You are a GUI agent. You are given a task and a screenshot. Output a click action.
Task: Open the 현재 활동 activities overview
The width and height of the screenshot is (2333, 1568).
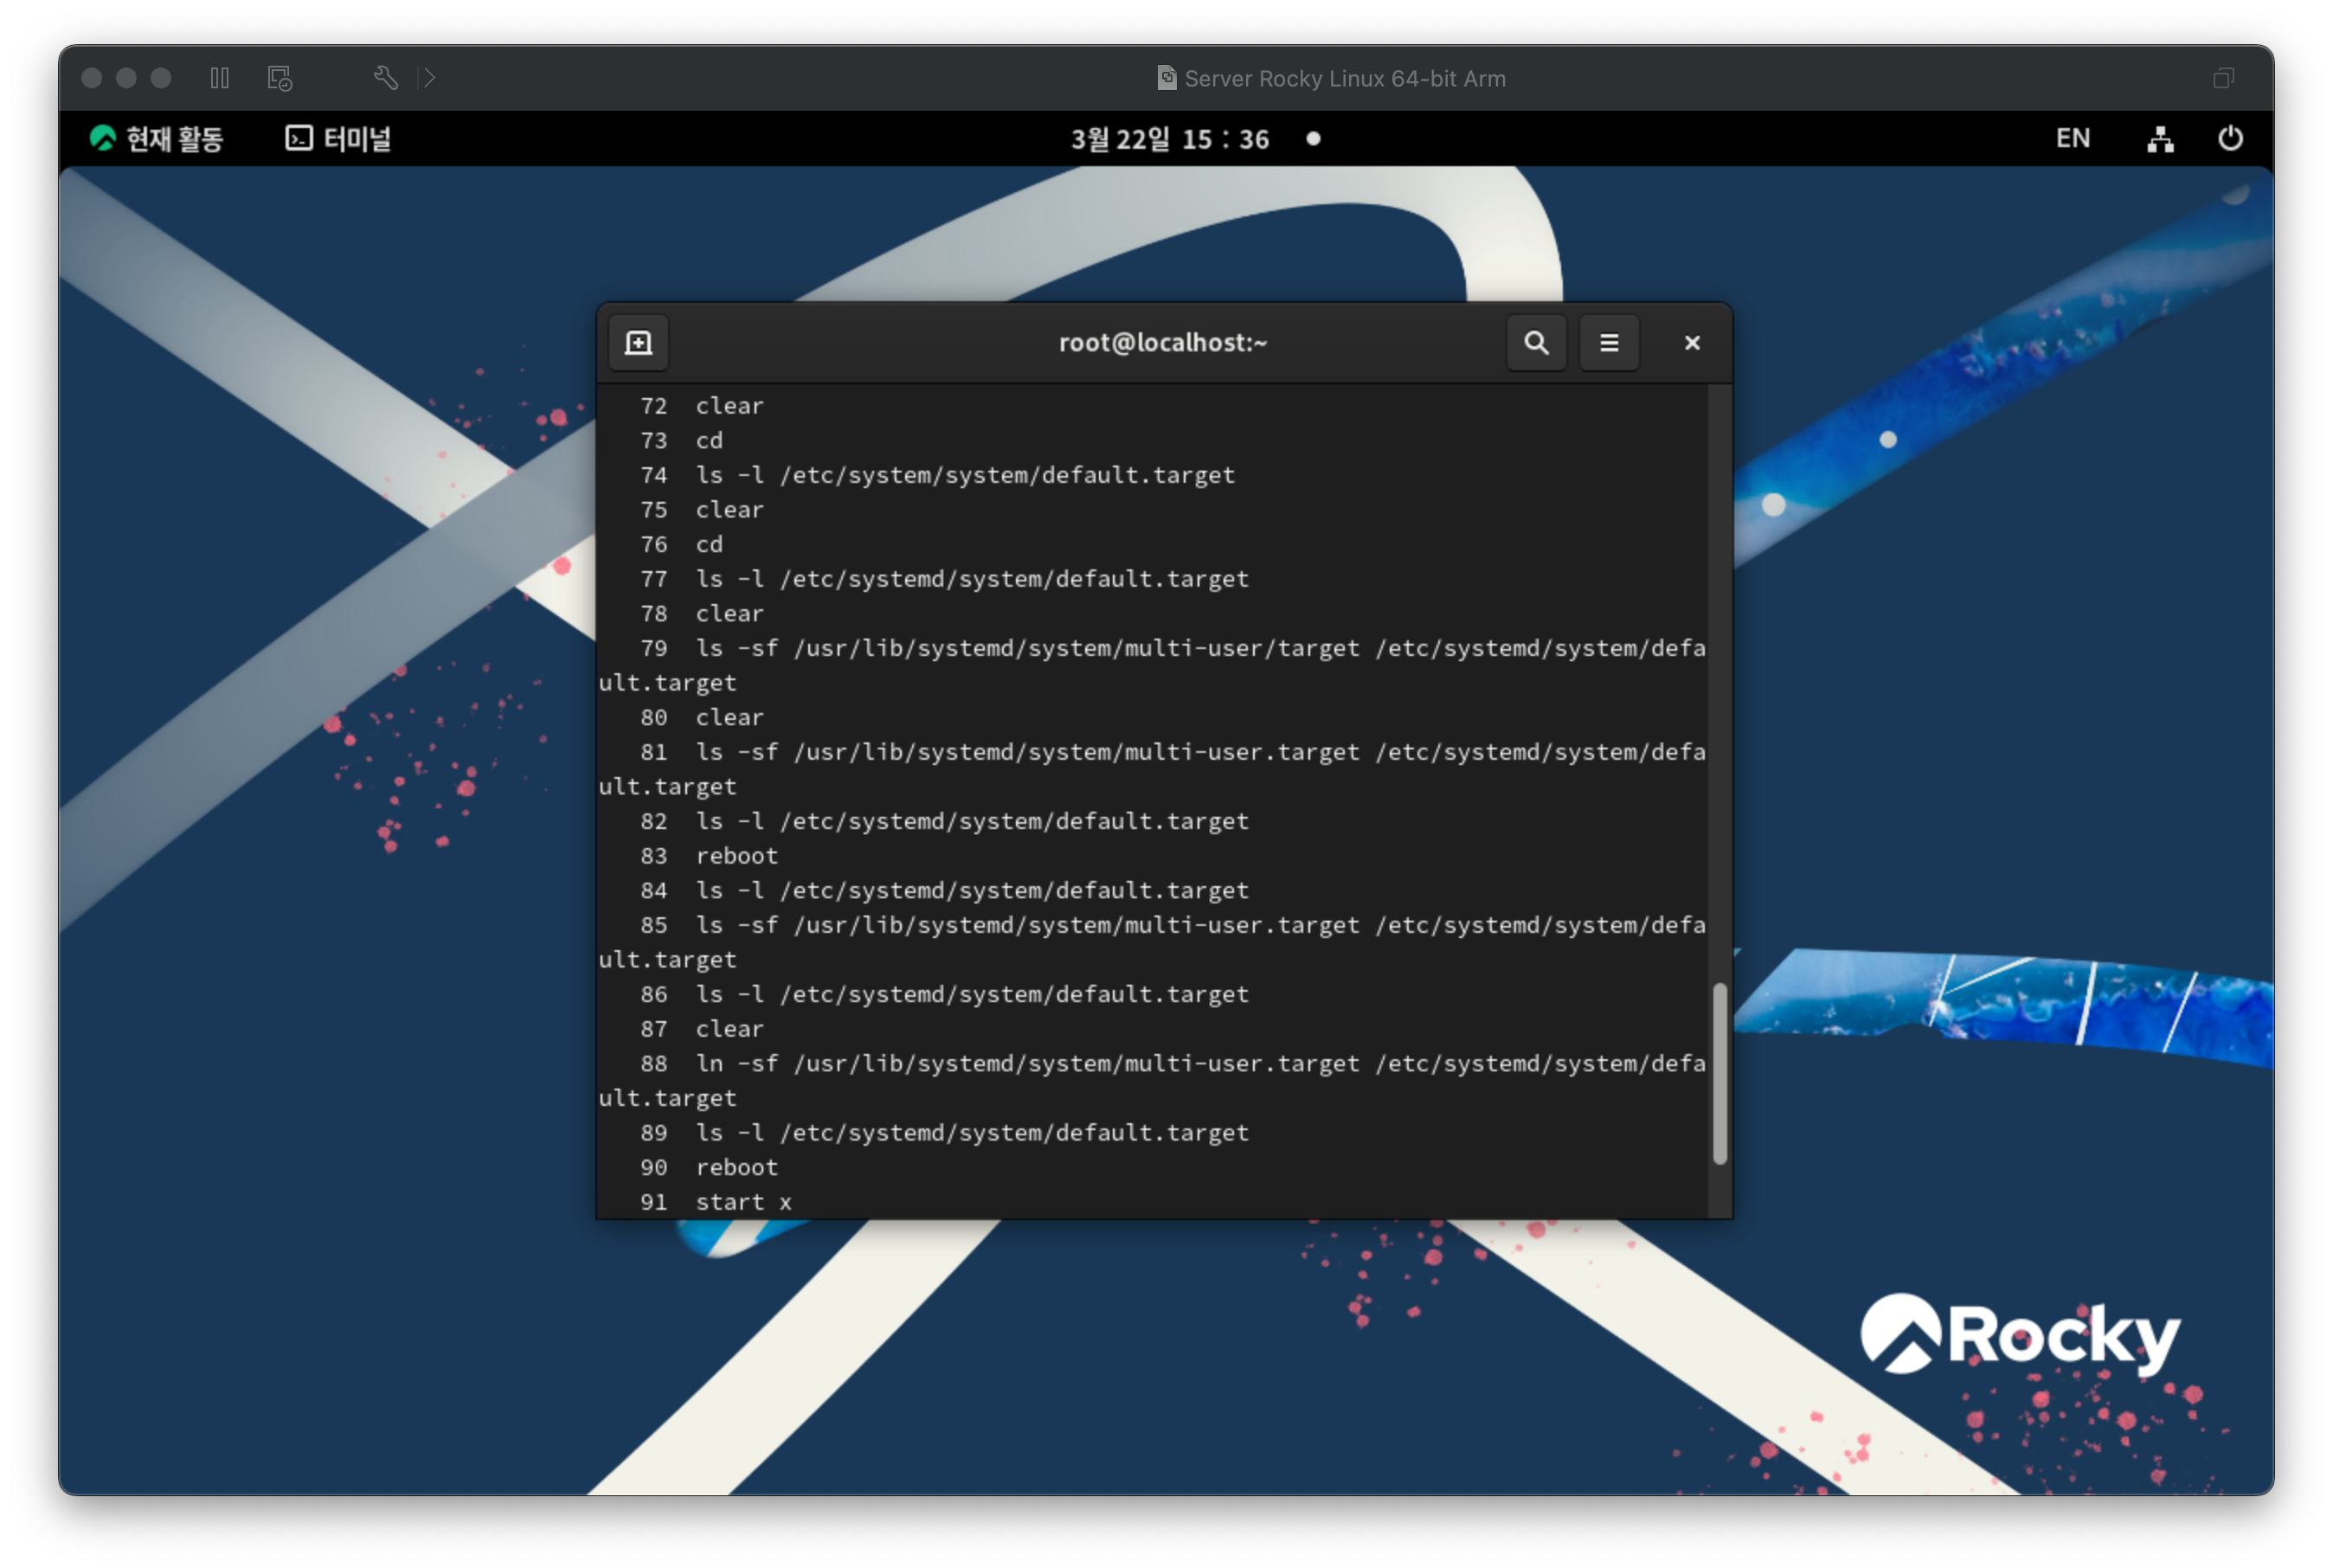[x=157, y=139]
